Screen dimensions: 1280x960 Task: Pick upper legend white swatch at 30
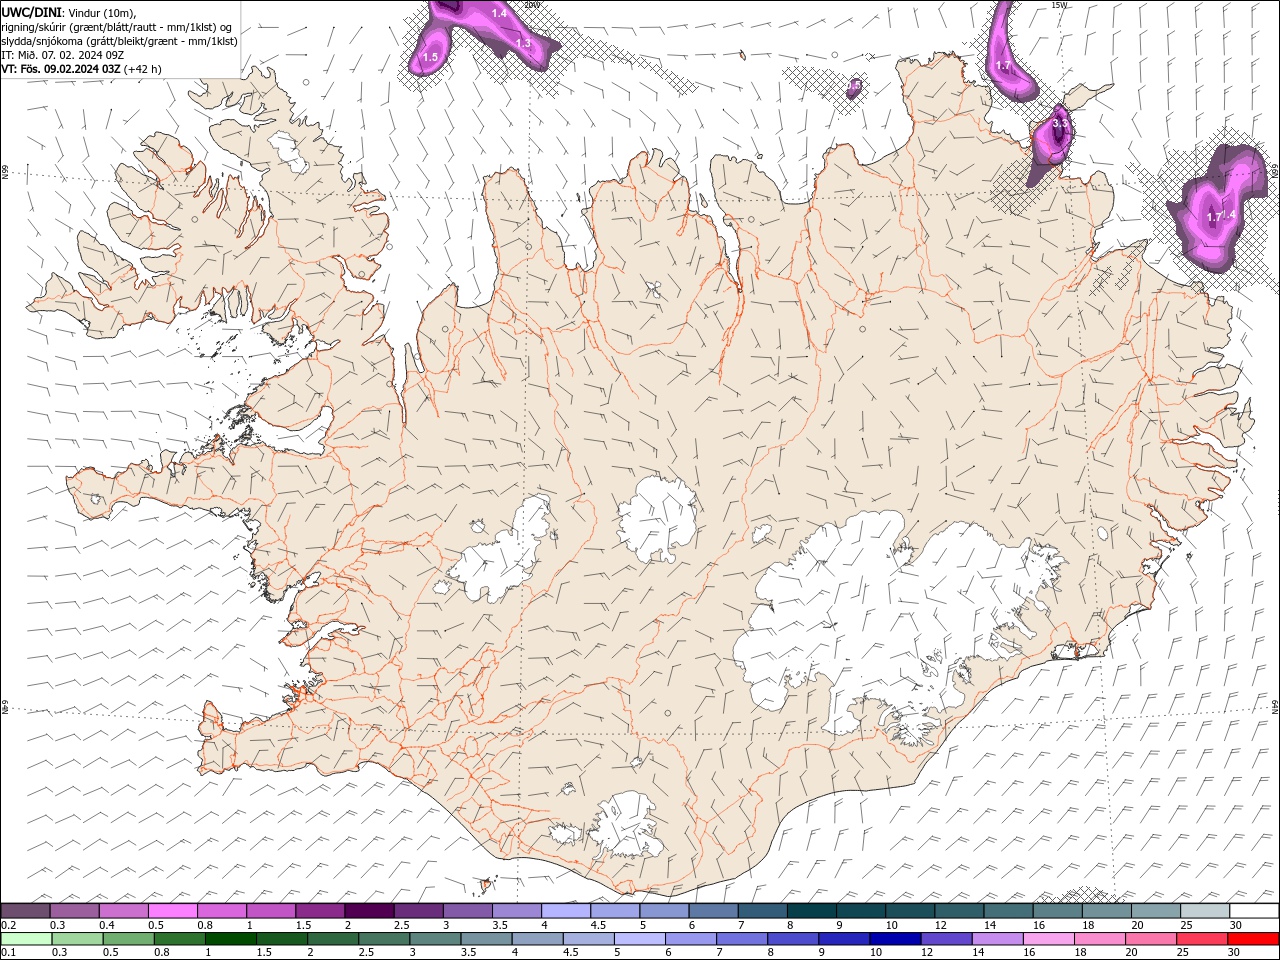1254,911
